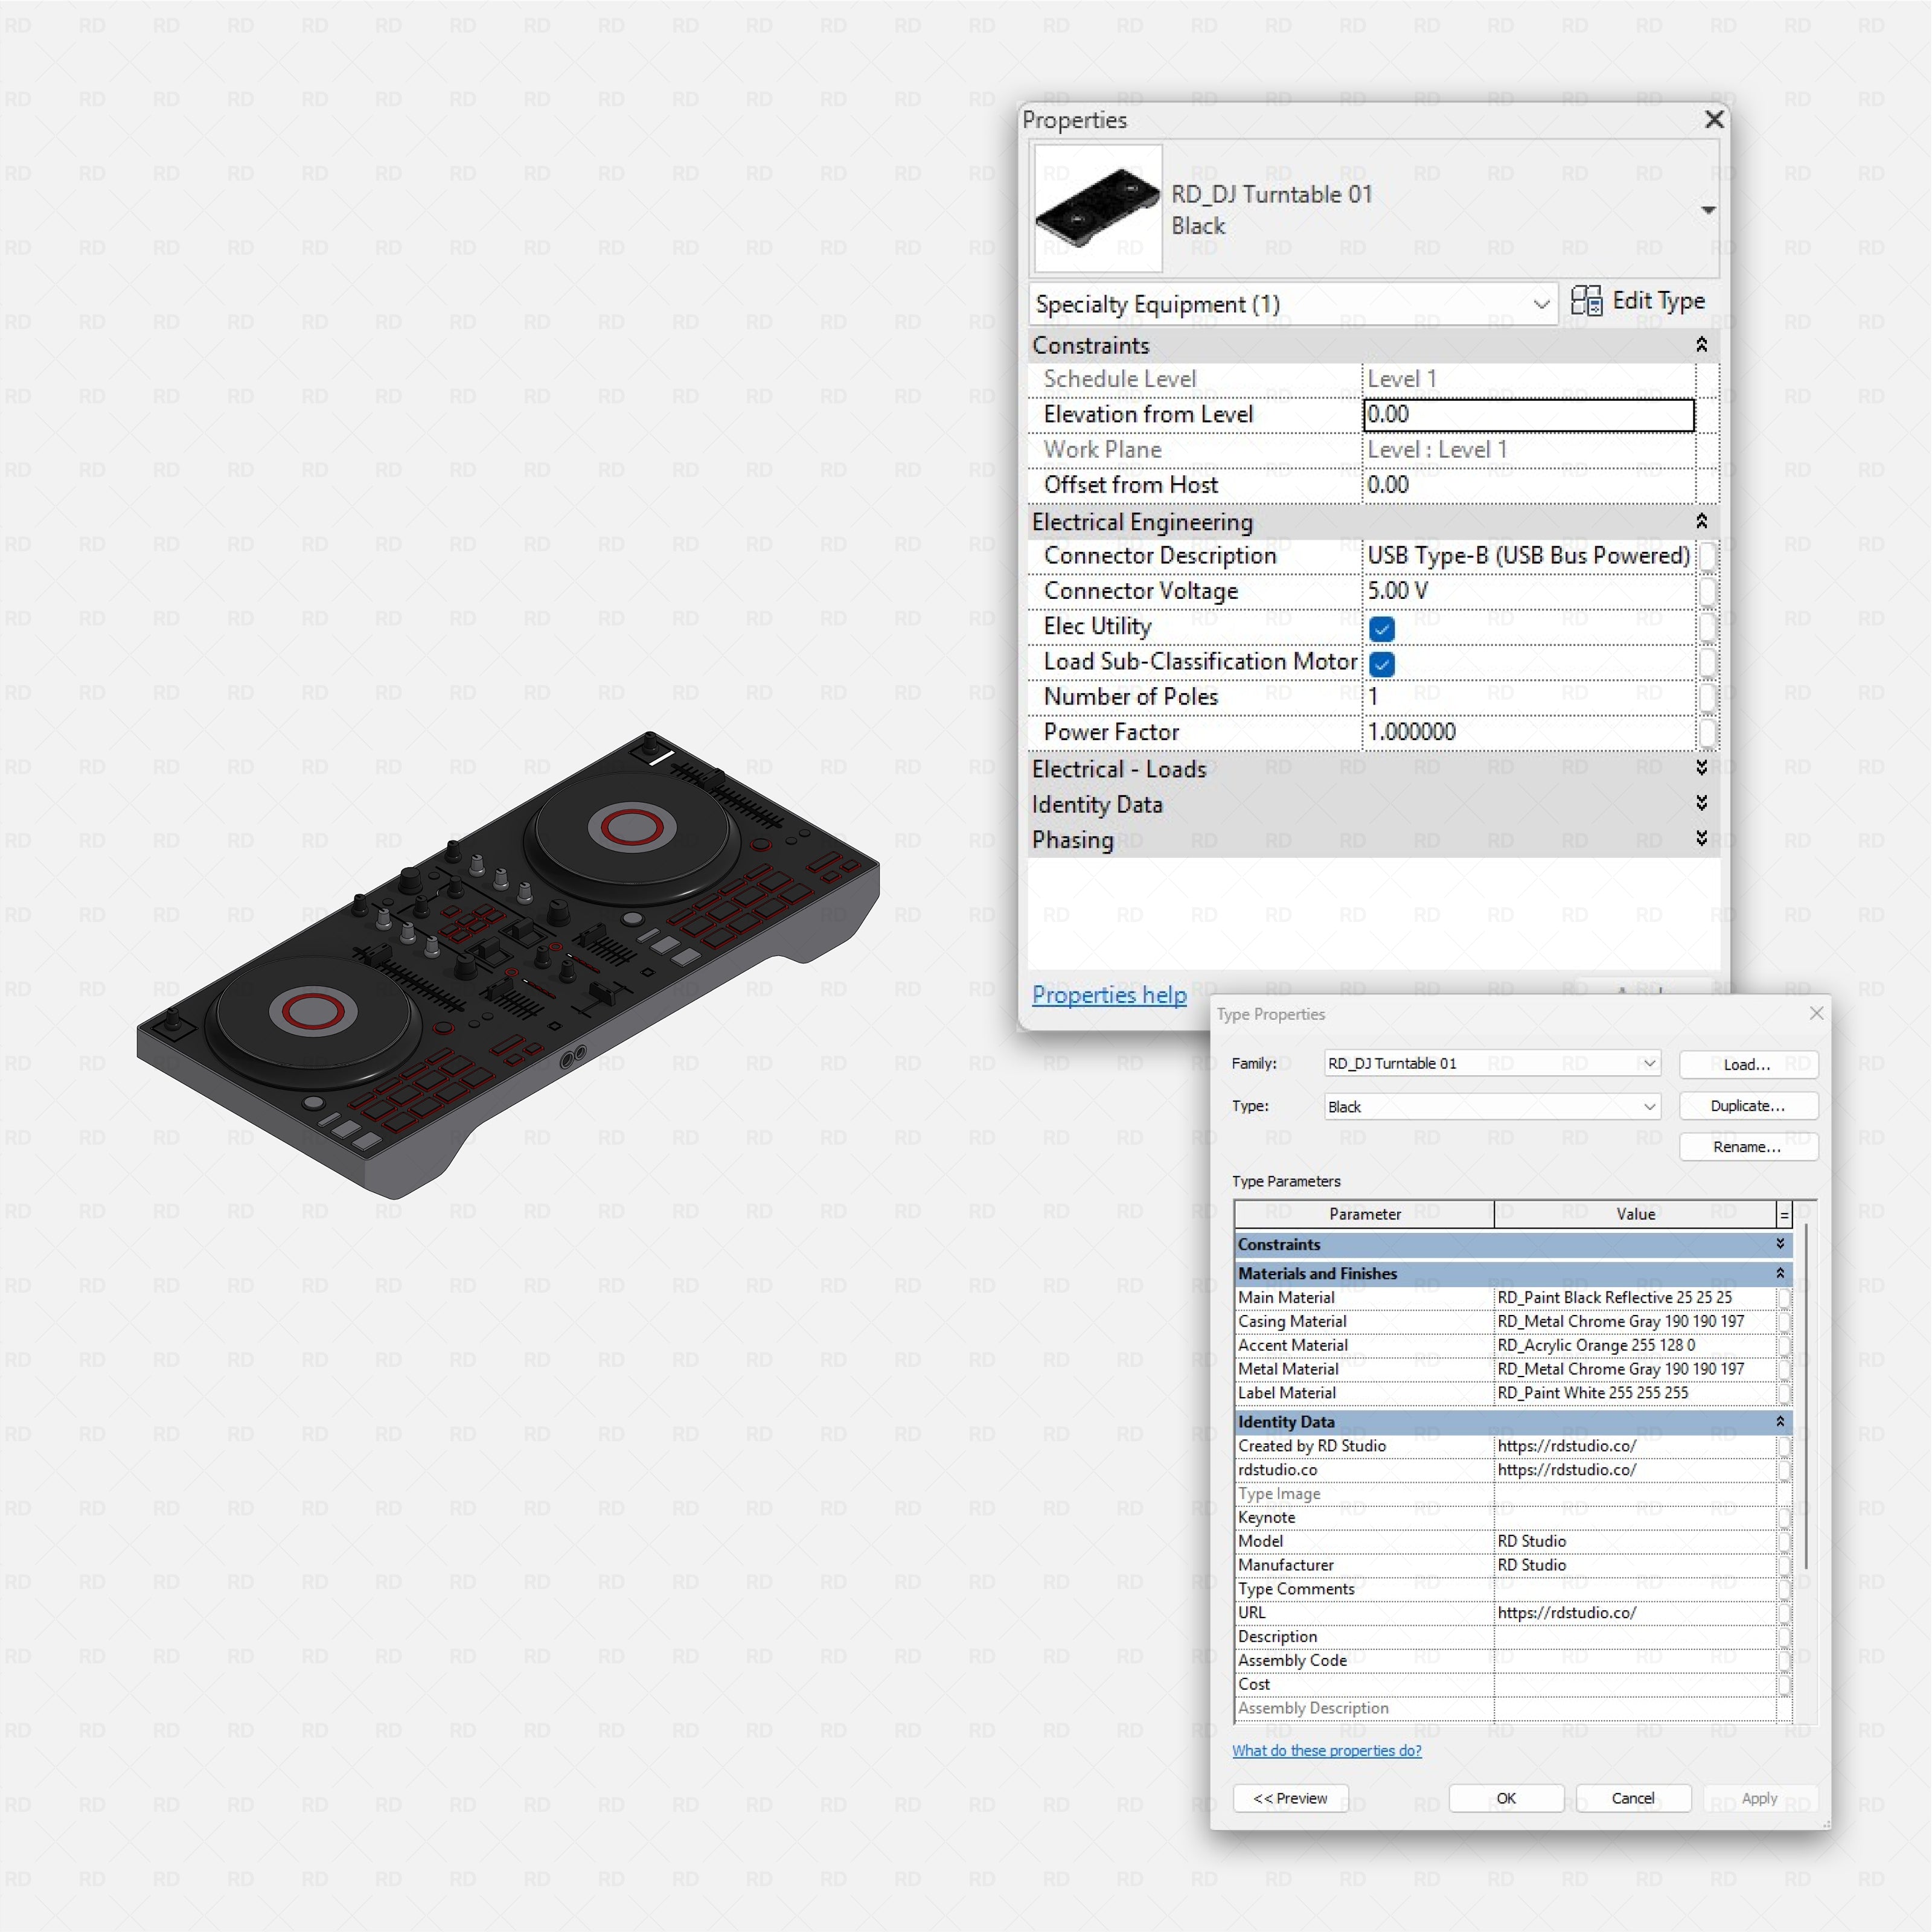This screenshot has width=1932, height=1932.
Task: Open the Properties help link
Action: click(1109, 995)
